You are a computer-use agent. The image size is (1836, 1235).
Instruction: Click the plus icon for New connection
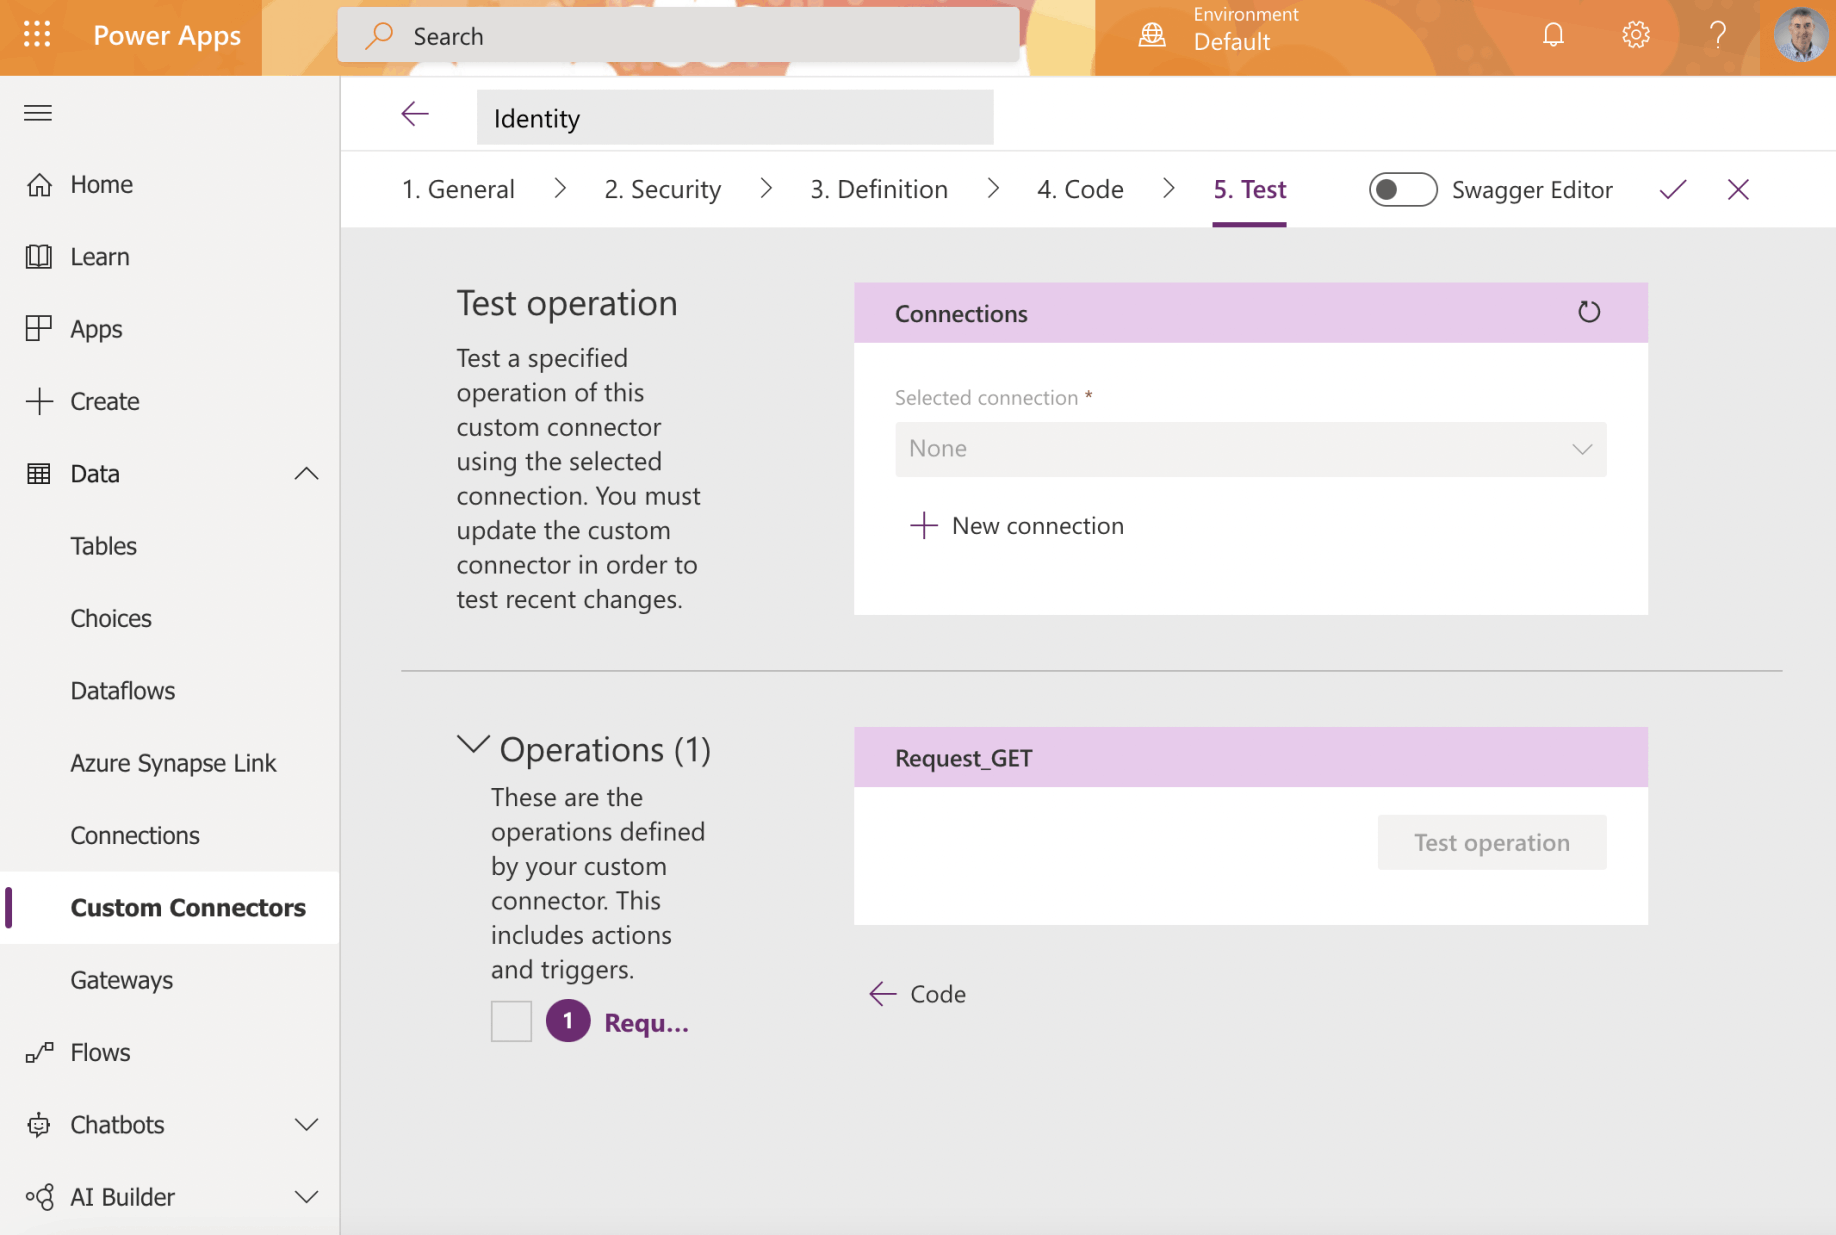tap(924, 525)
